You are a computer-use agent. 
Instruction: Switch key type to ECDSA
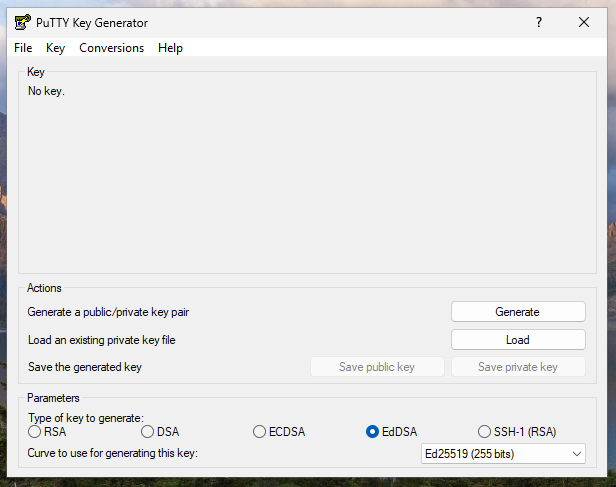coord(260,432)
